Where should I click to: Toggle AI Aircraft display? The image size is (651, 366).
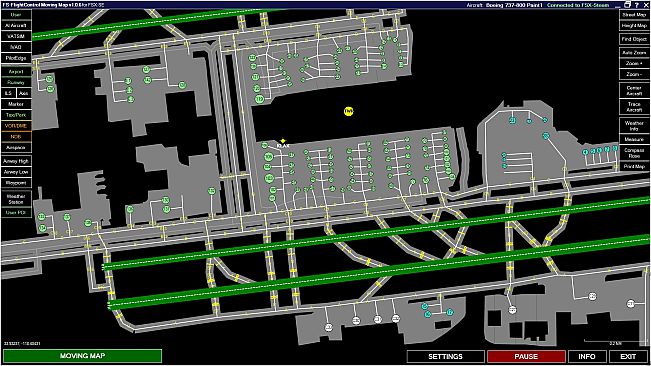16,25
